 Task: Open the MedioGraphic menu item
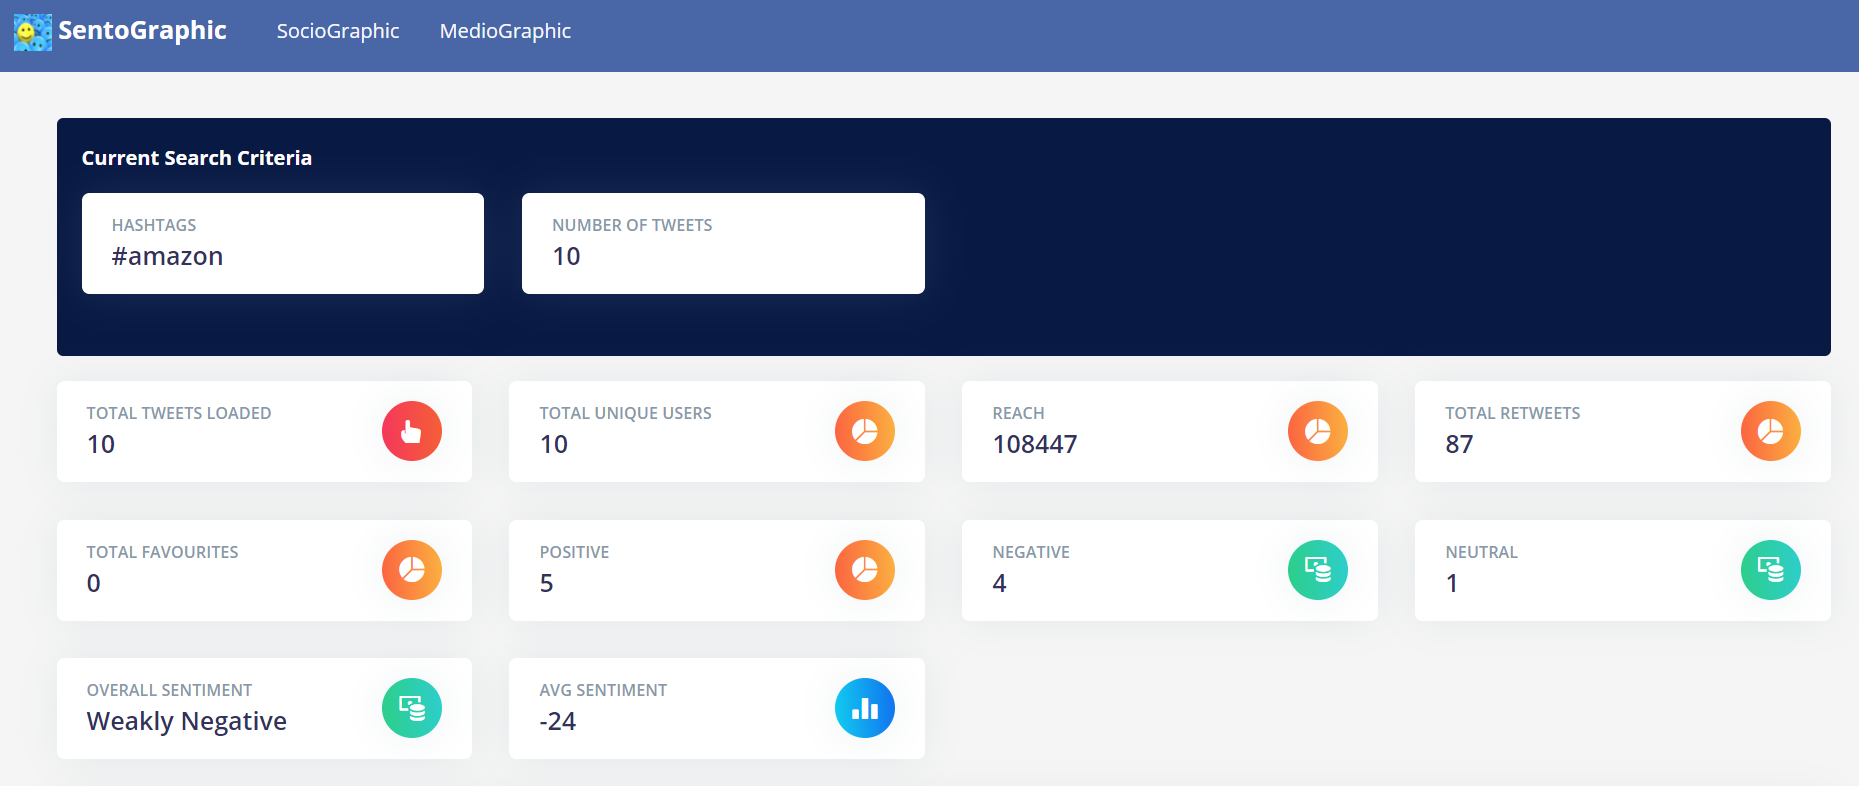505,31
